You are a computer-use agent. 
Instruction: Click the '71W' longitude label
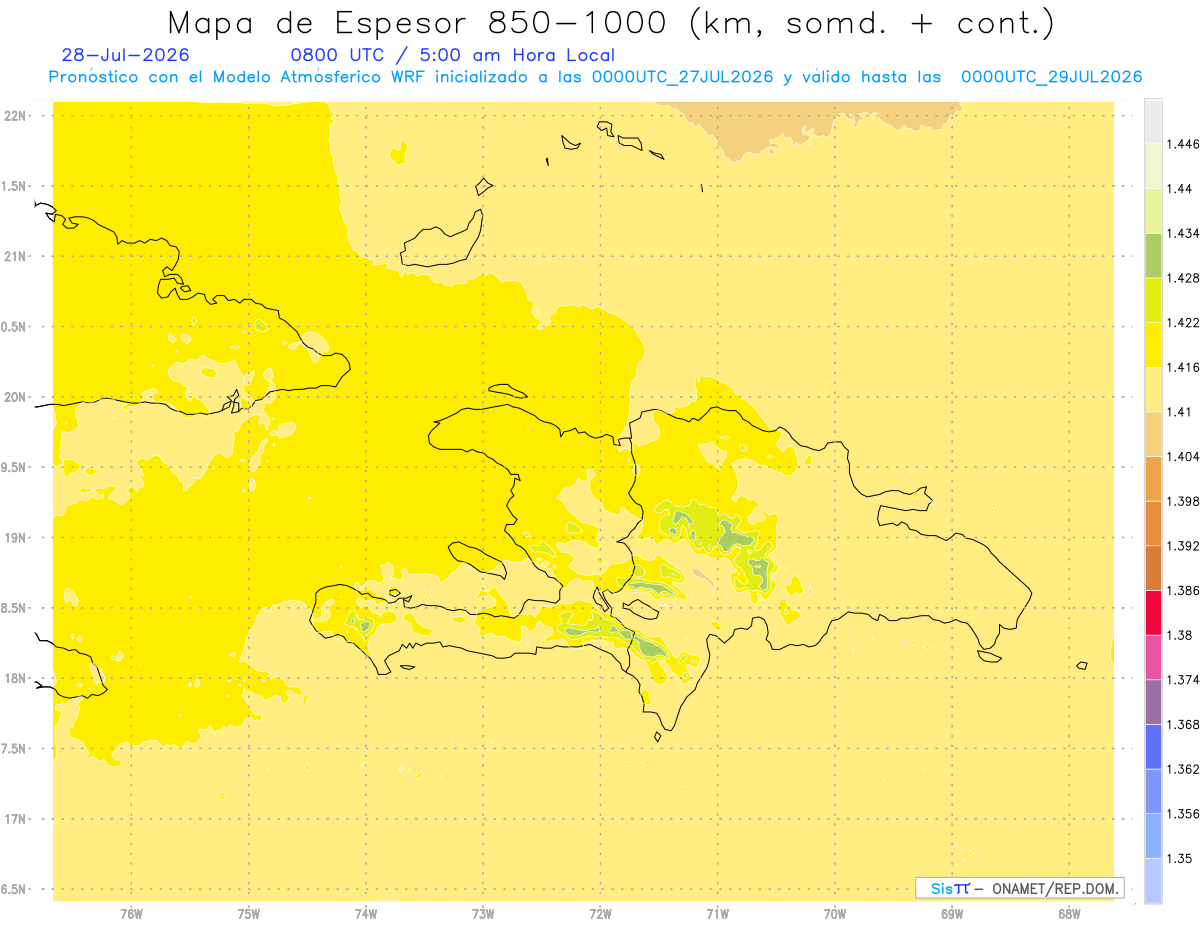click(x=717, y=914)
